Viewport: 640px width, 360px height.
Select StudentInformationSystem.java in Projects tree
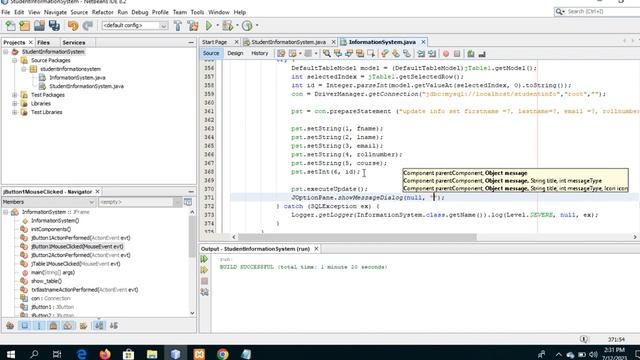point(86,86)
